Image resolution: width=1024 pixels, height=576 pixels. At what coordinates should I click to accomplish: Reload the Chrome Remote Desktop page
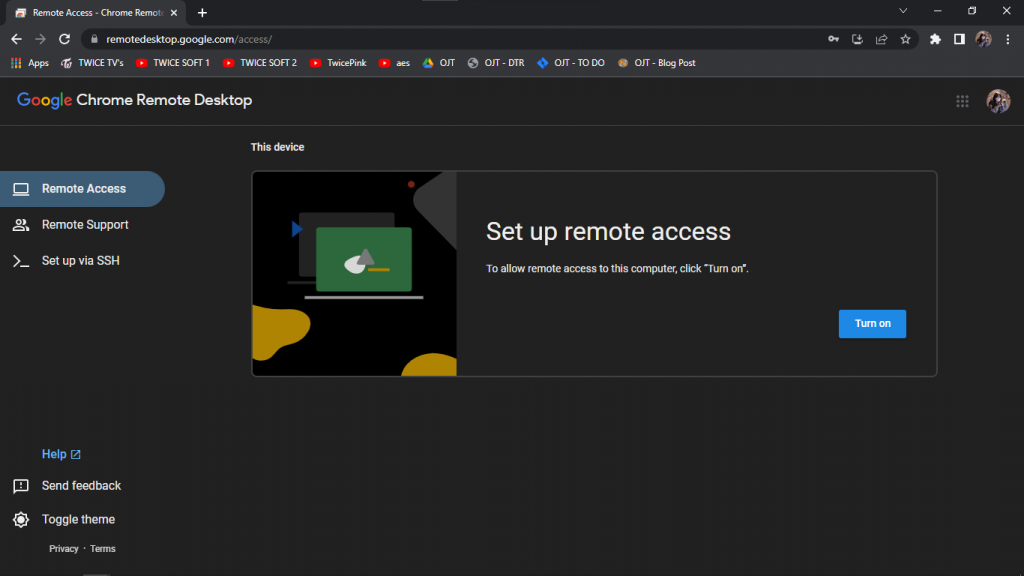64,39
